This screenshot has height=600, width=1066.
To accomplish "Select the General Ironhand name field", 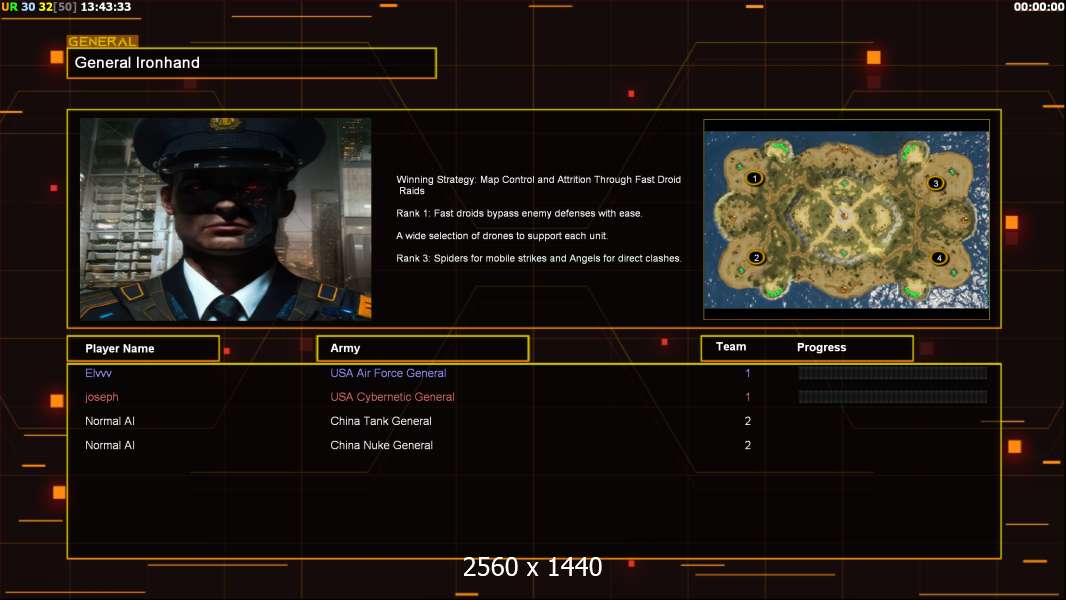I will pyautogui.click(x=252, y=63).
